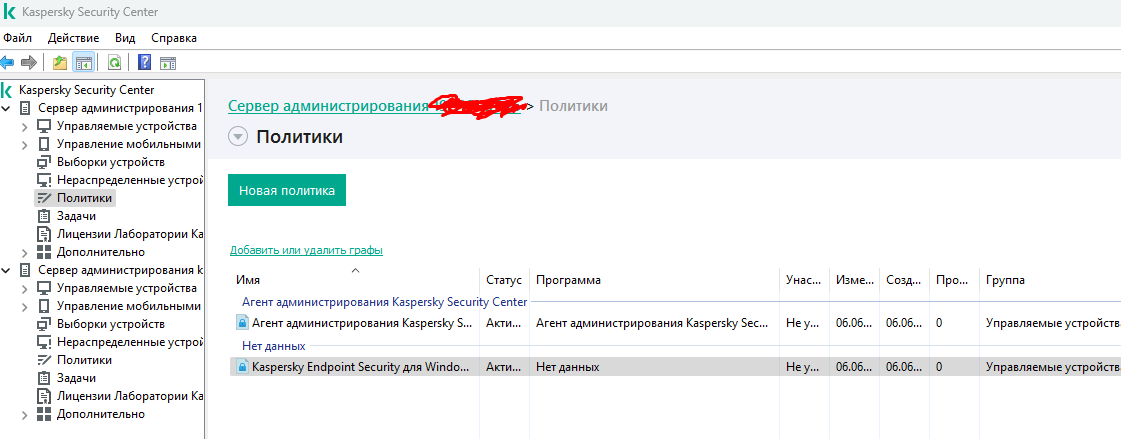
Task: Expand Дополнительно under server k
Action: pyautogui.click(x=25, y=414)
